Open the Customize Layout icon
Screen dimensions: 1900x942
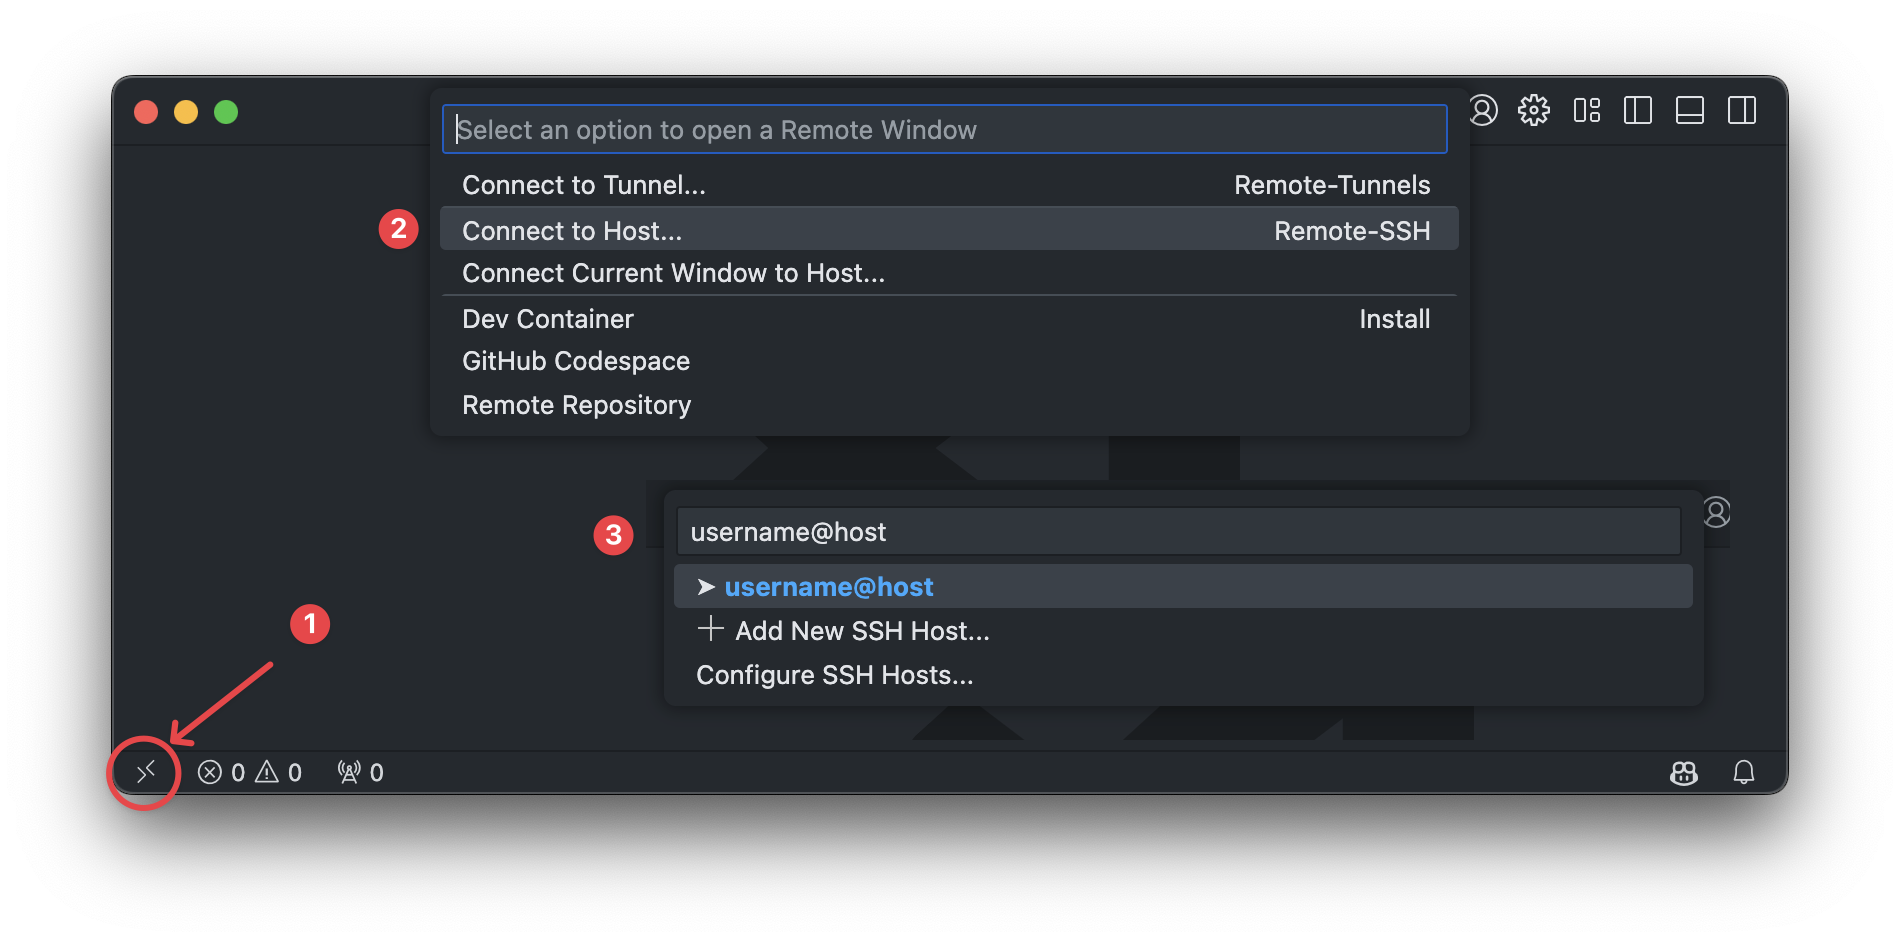tap(1587, 110)
